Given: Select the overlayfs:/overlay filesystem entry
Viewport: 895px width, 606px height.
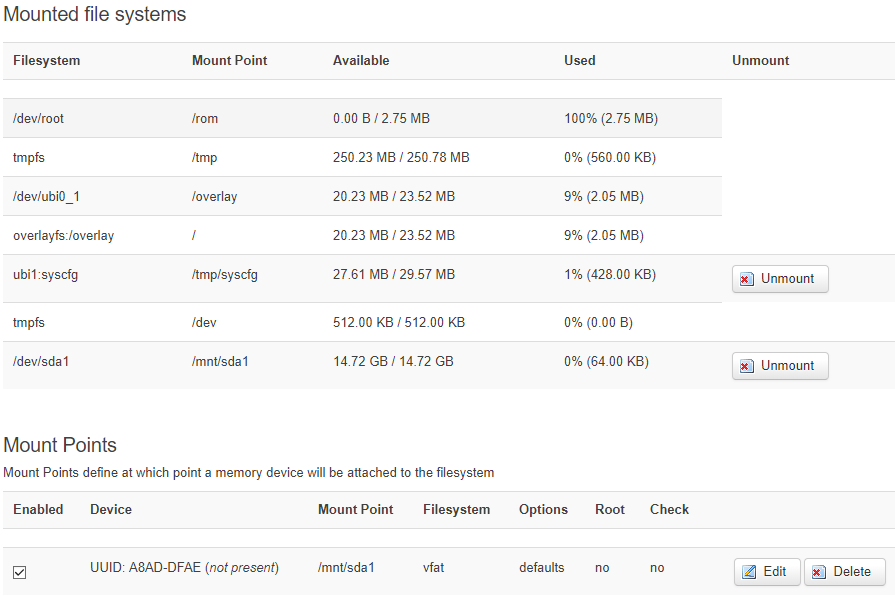Looking at the screenshot, I should [x=63, y=235].
